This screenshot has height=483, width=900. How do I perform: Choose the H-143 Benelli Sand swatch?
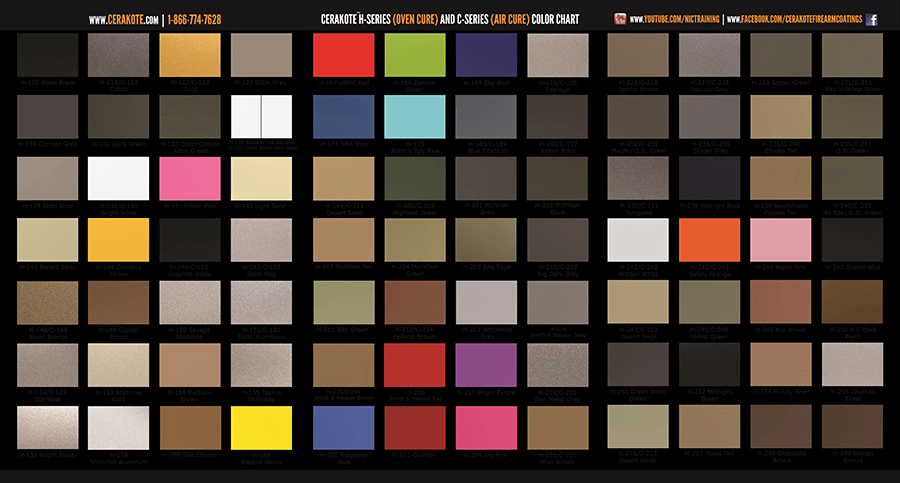point(48,240)
